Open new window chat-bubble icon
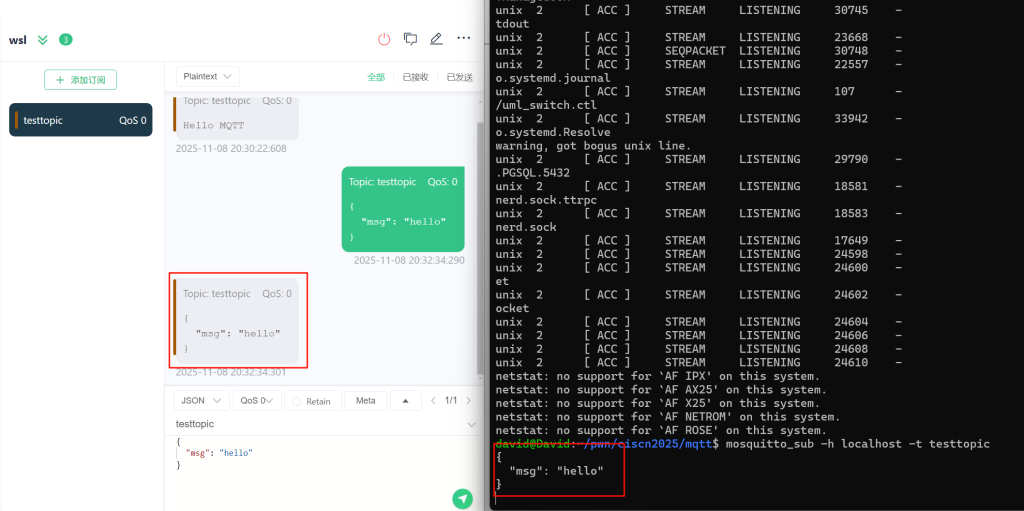 [x=410, y=39]
